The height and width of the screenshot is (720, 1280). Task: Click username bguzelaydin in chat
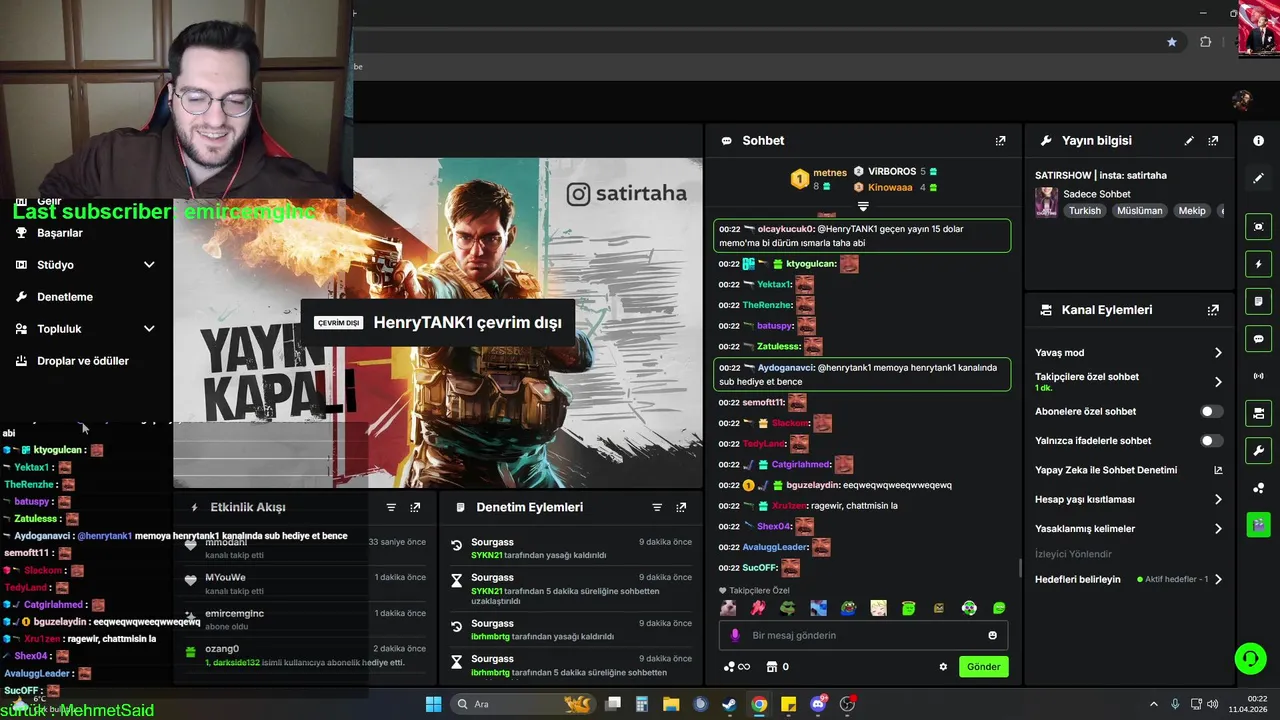813,485
